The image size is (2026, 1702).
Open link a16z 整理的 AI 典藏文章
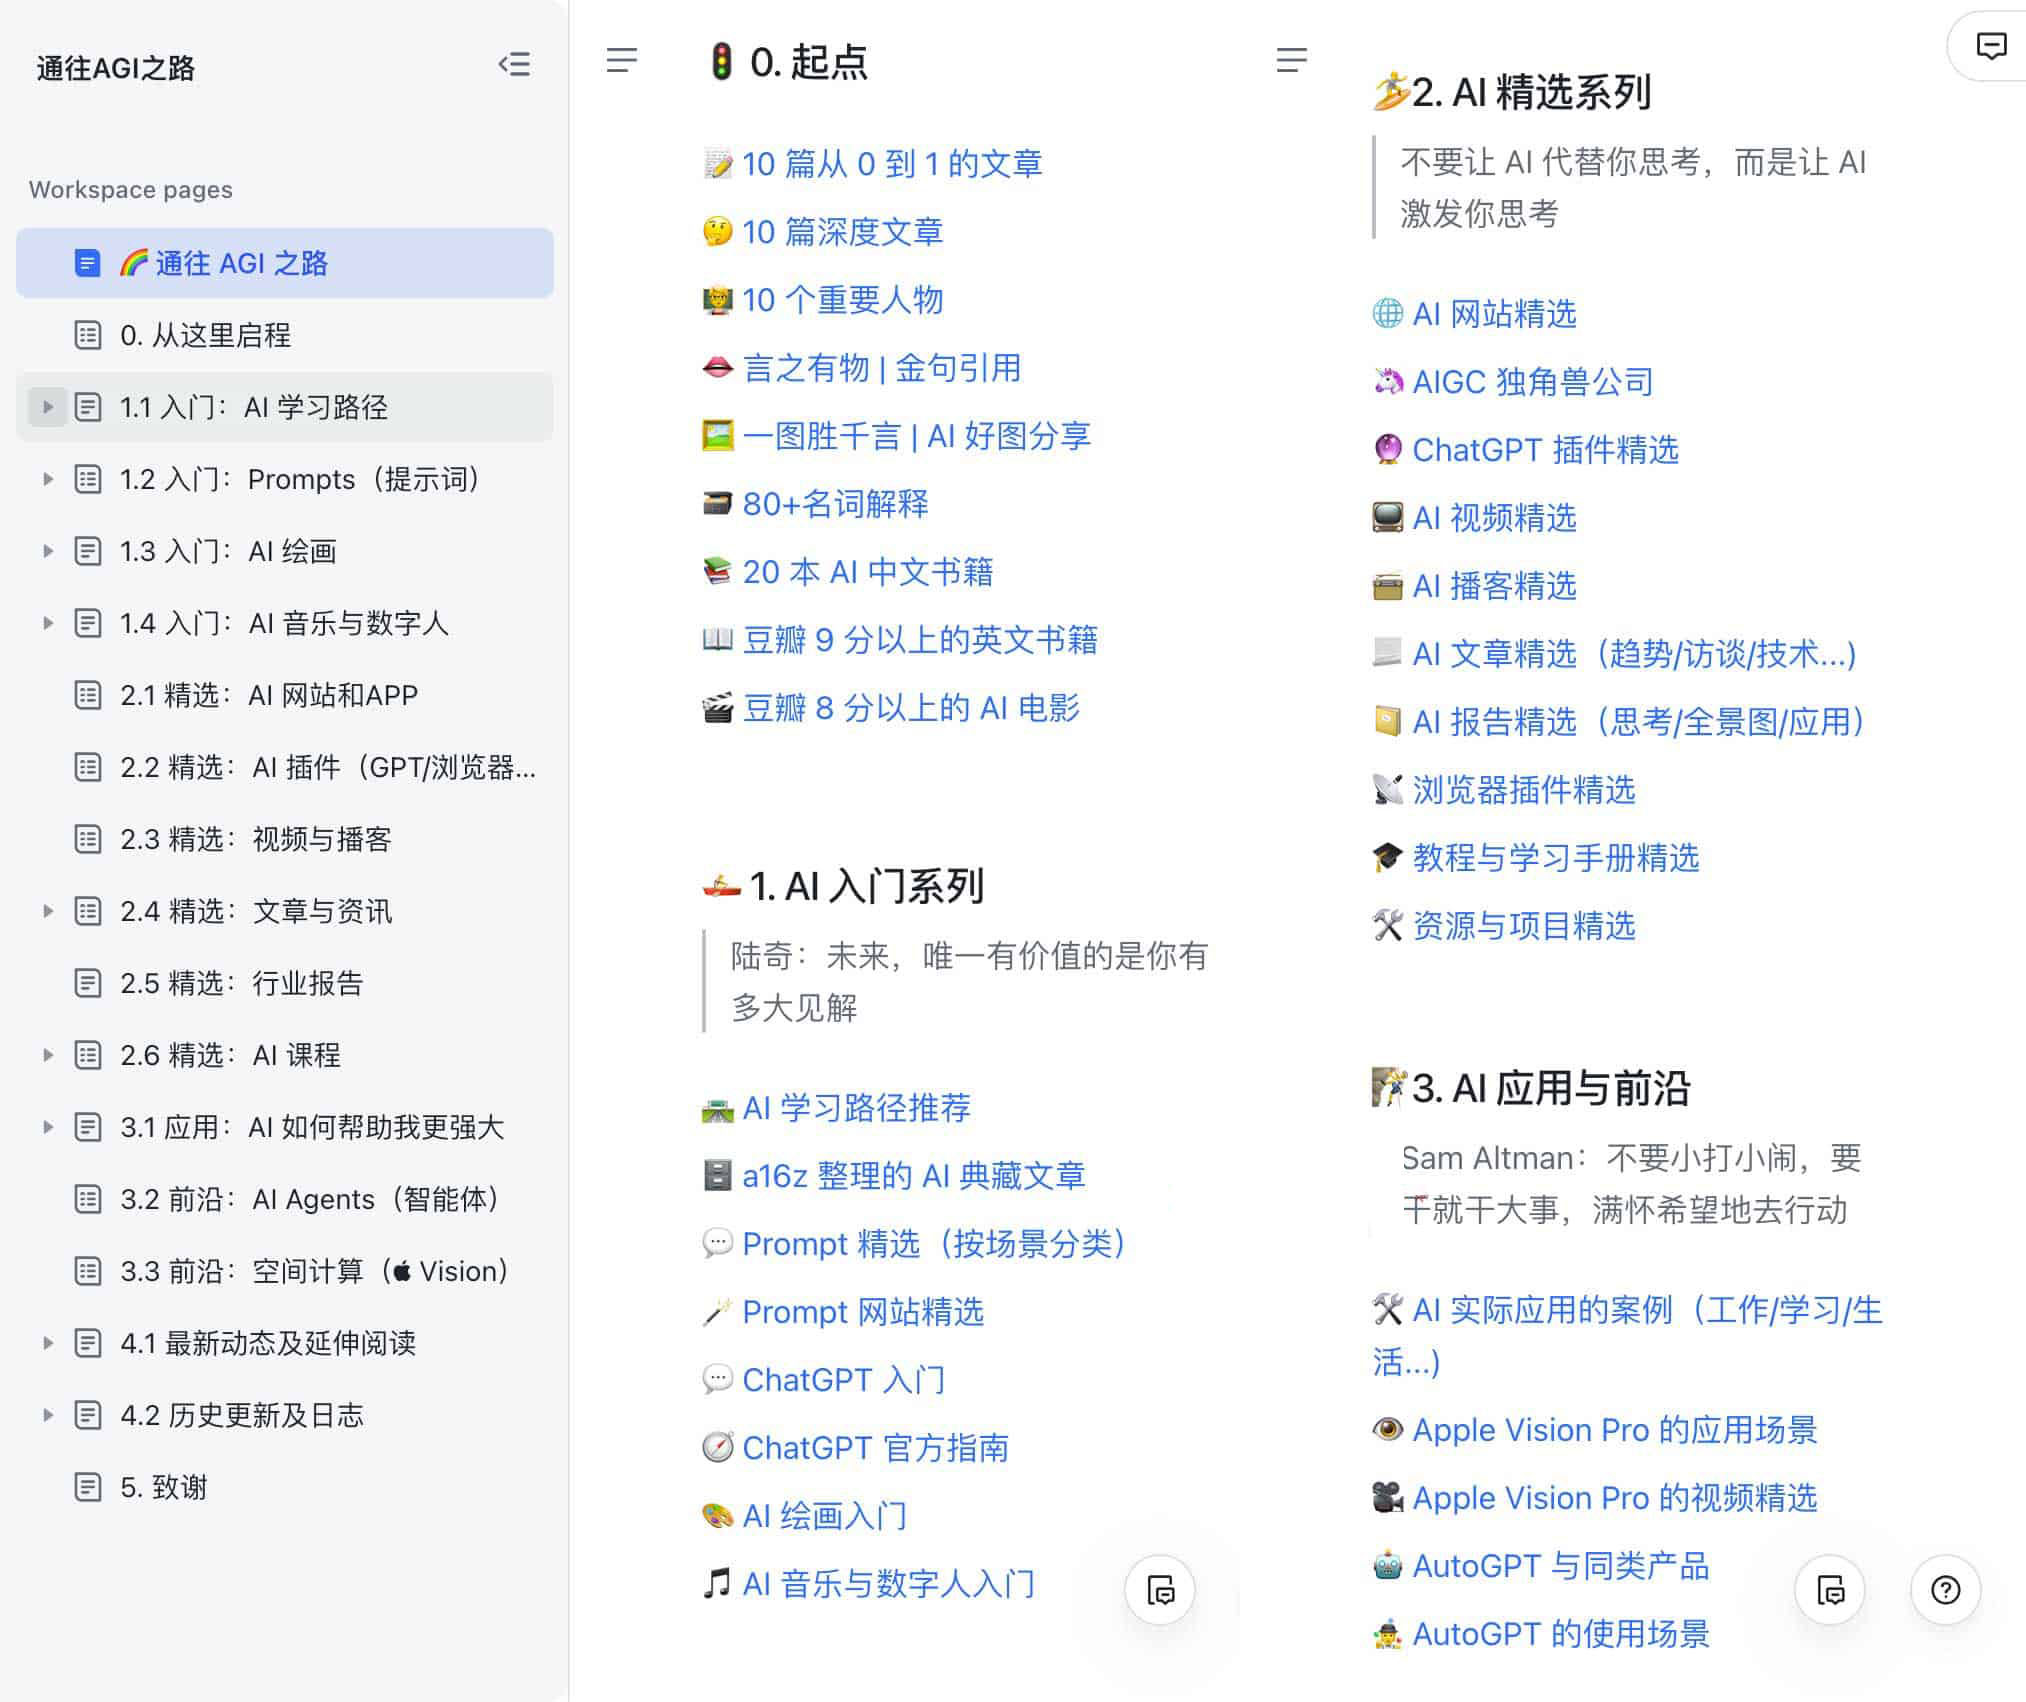click(x=913, y=1176)
